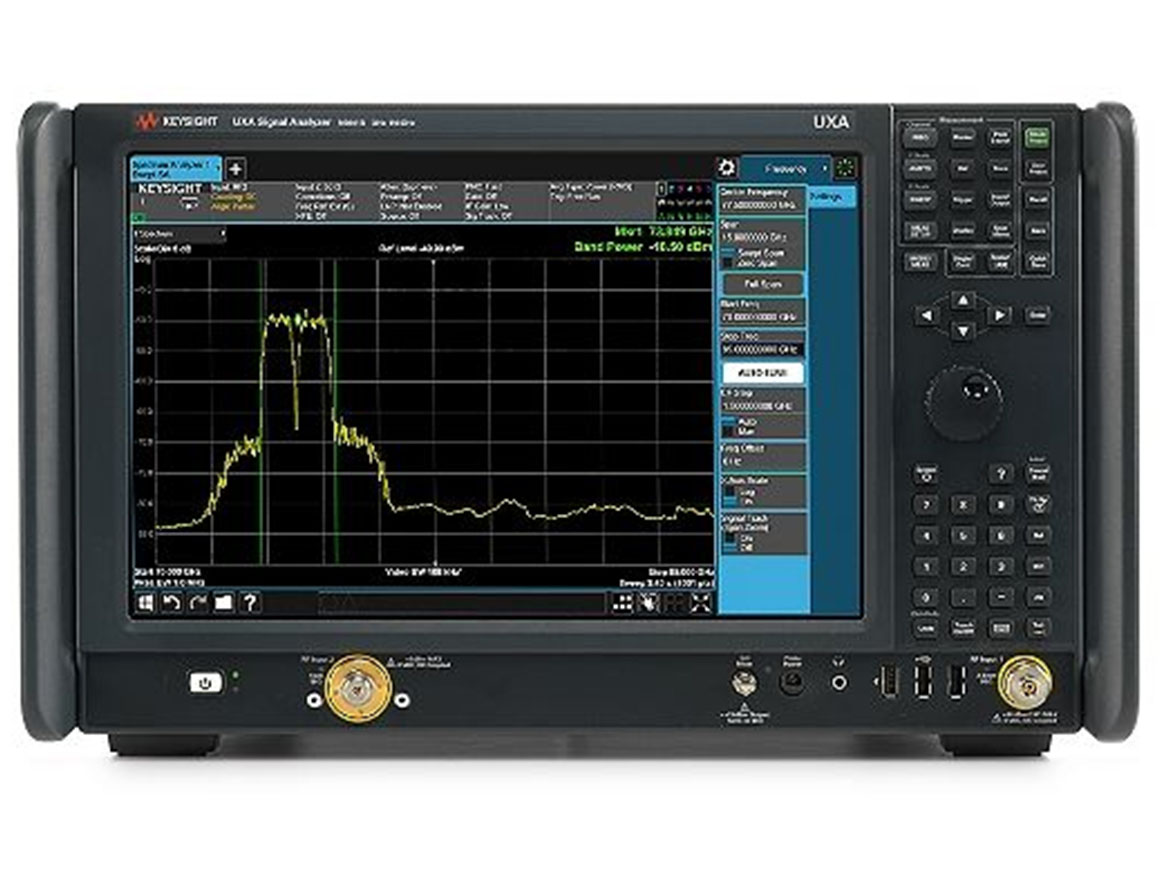Image resolution: width=1160 pixels, height=870 pixels.
Task: Click numeric keypad key 5
Action: (x=962, y=536)
